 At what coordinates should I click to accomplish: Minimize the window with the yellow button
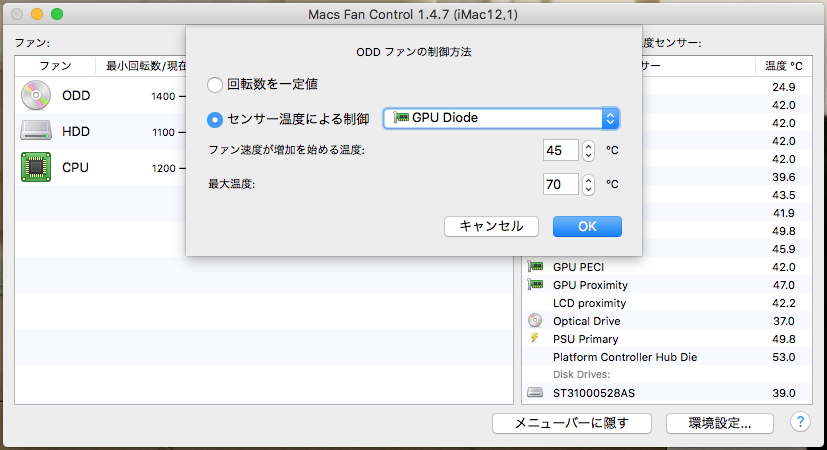[x=37, y=14]
